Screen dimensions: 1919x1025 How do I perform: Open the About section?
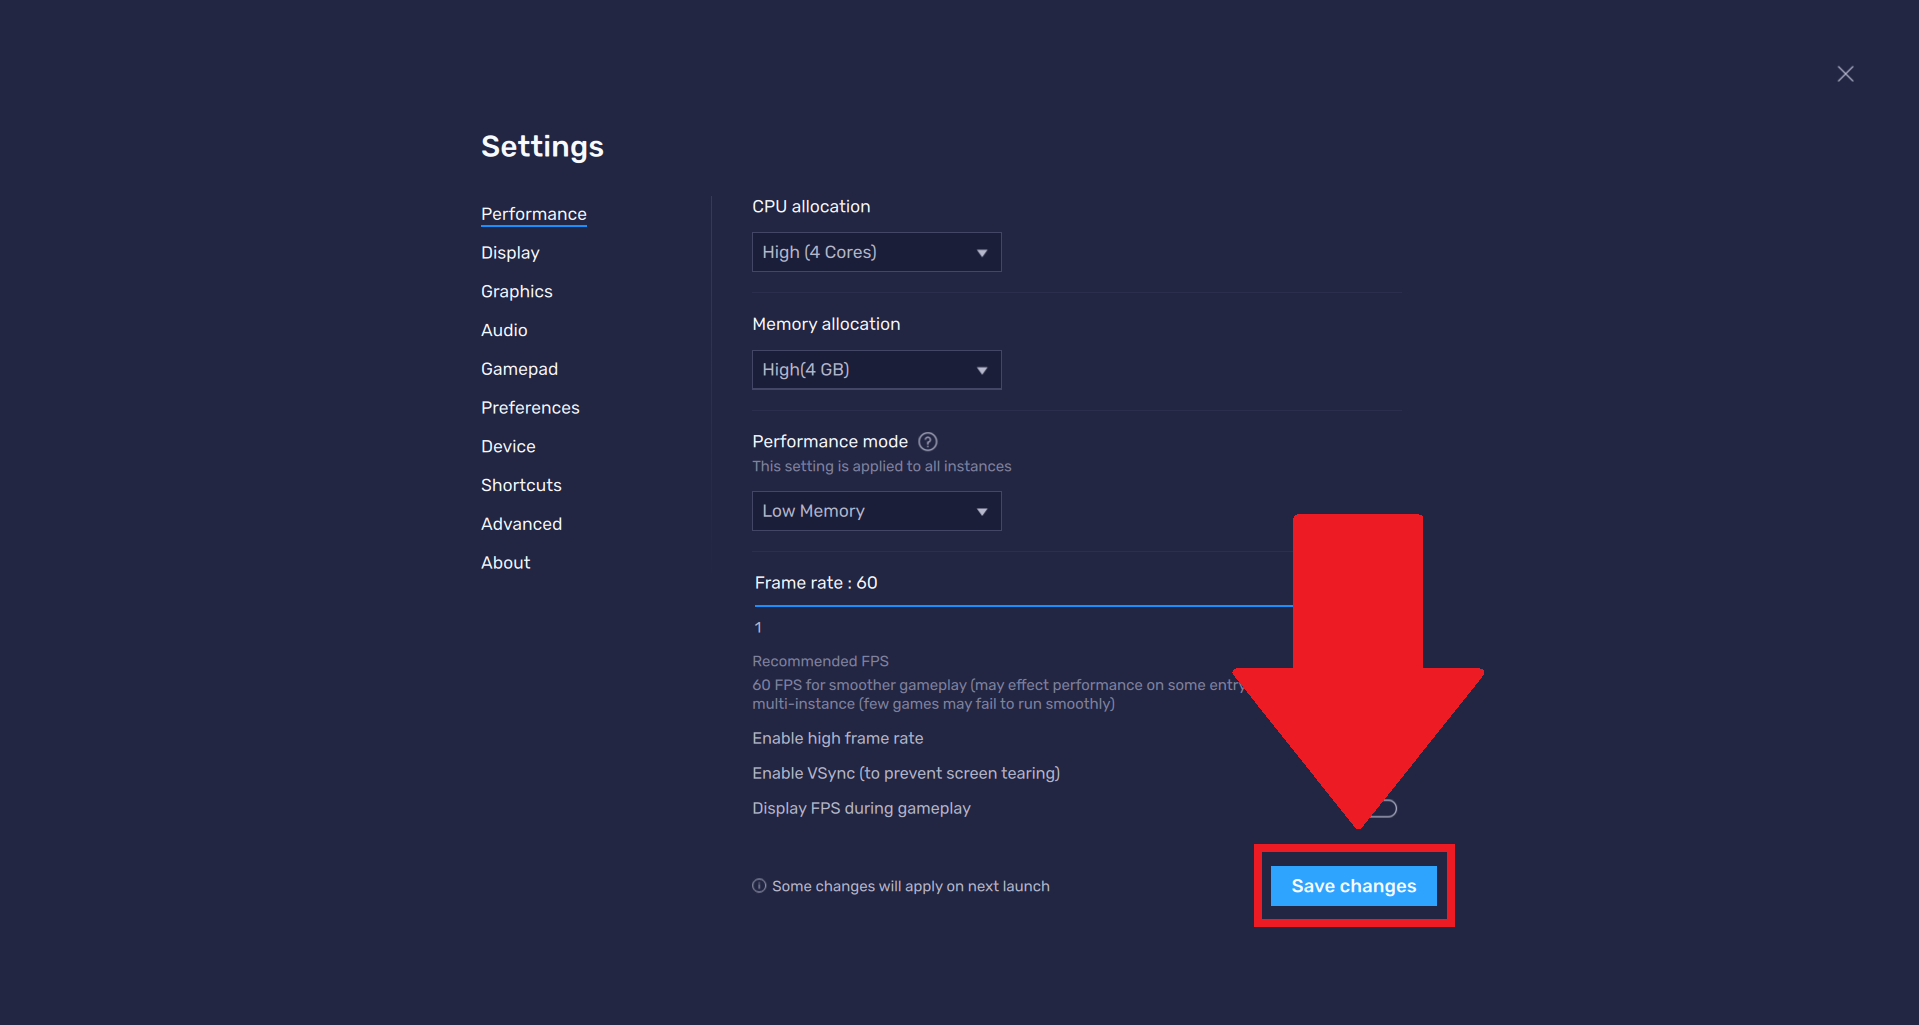click(505, 562)
